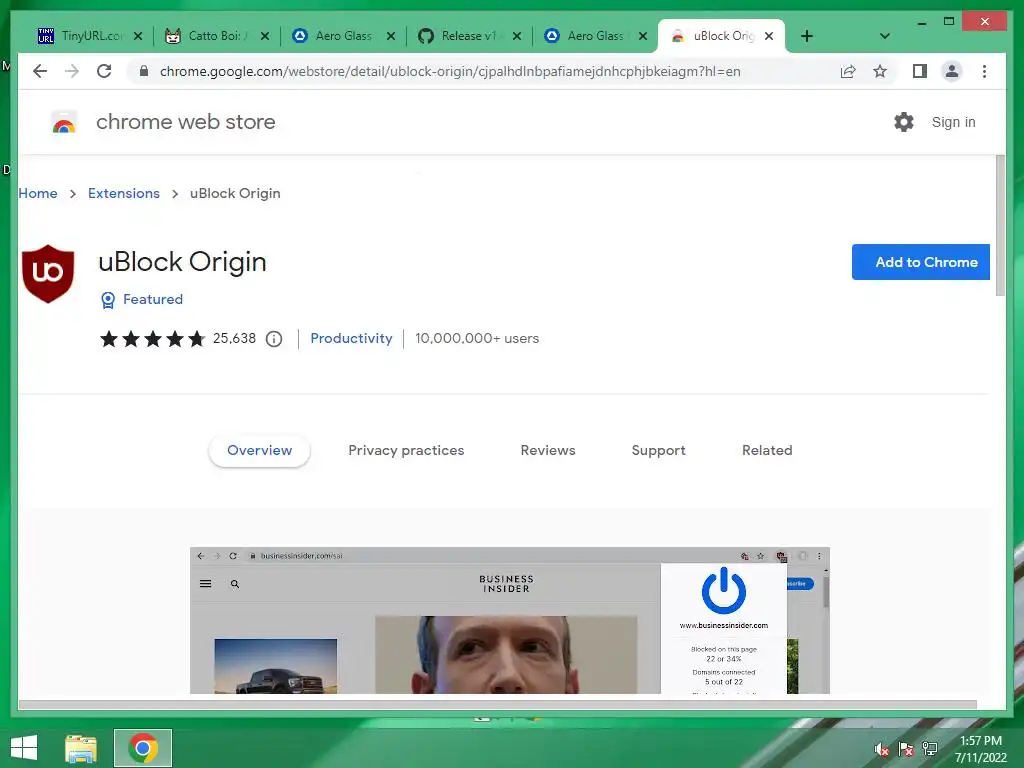The image size is (1024, 768).
Task: Open a new tab with the plus button
Action: pyautogui.click(x=807, y=36)
